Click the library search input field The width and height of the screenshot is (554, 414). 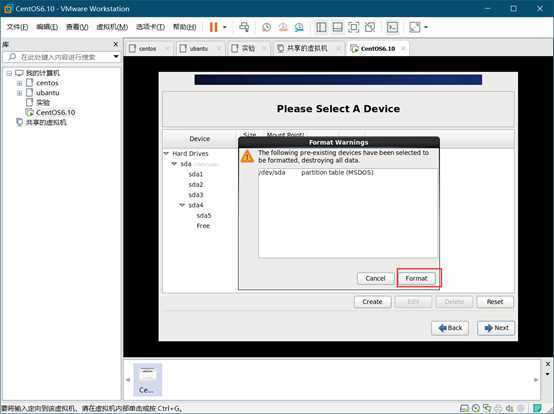[x=58, y=57]
